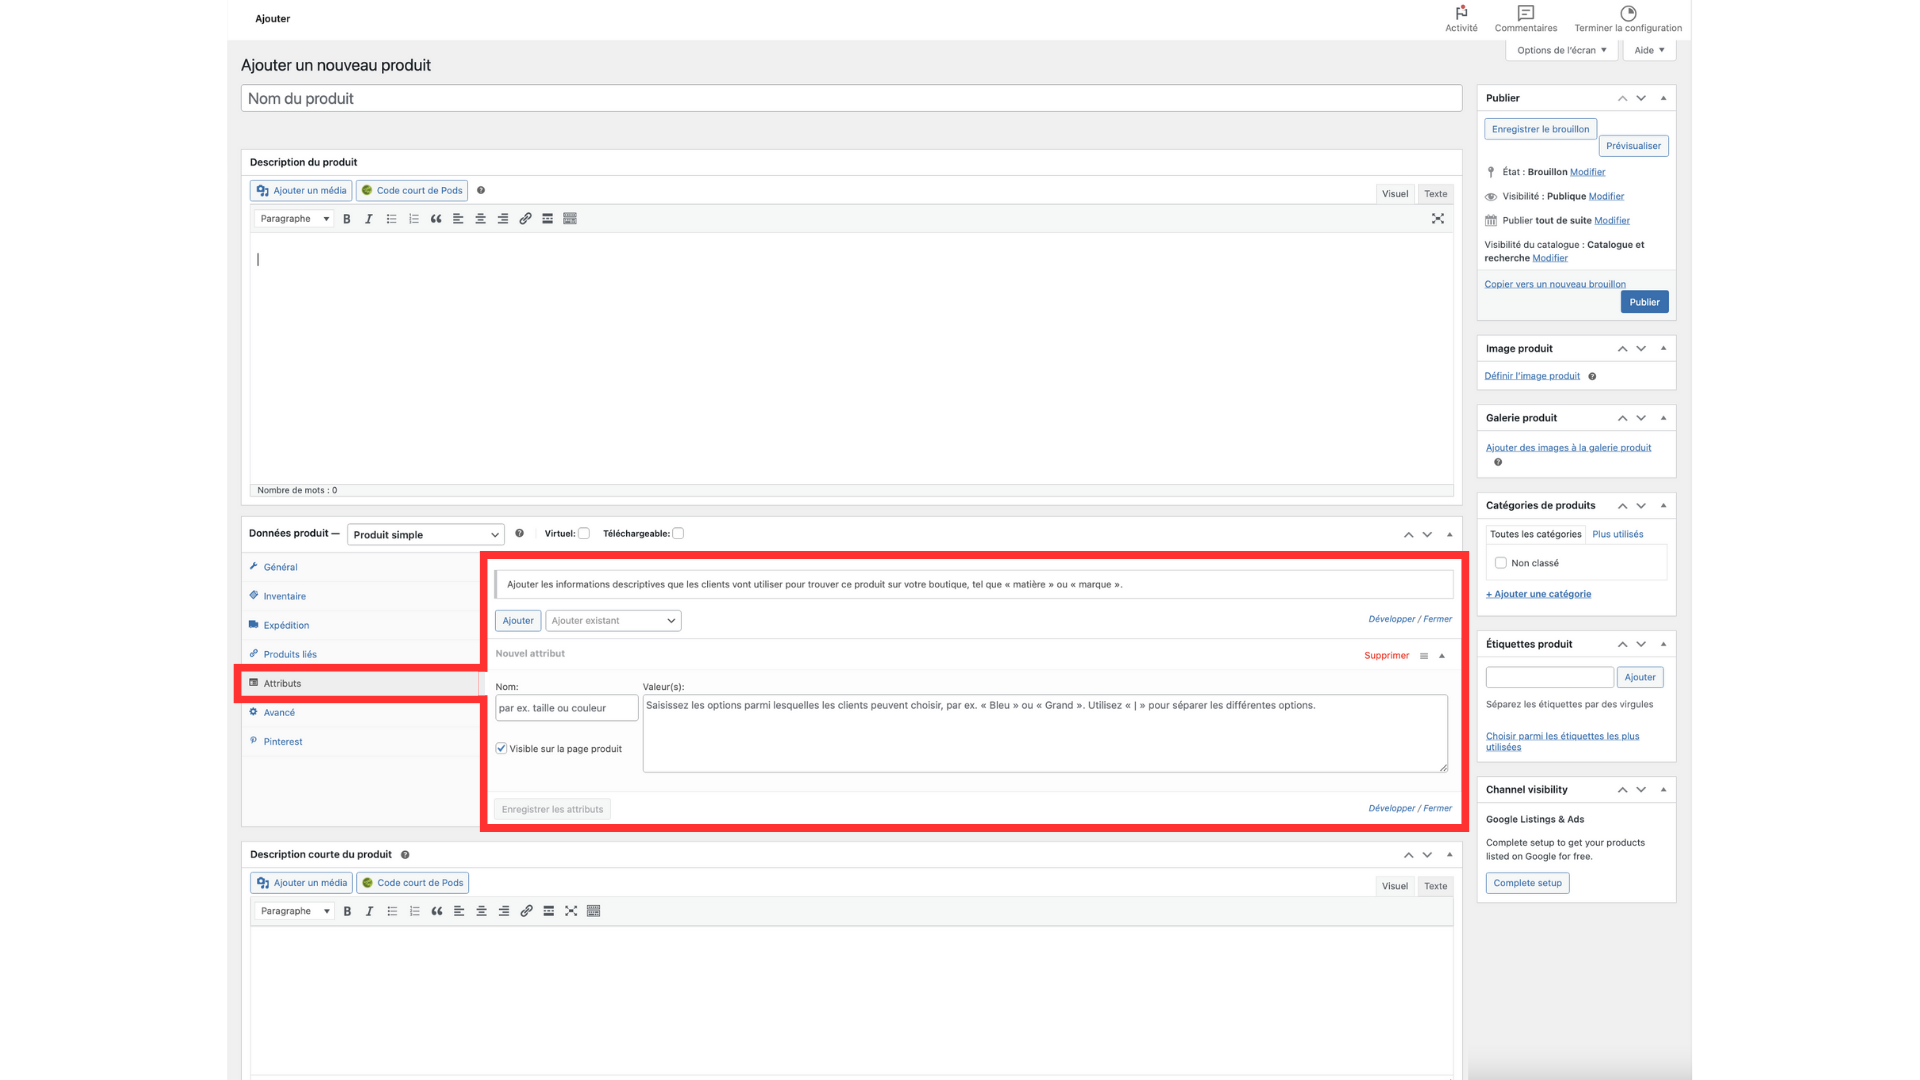Toggle bold in product description editor

pyautogui.click(x=347, y=219)
